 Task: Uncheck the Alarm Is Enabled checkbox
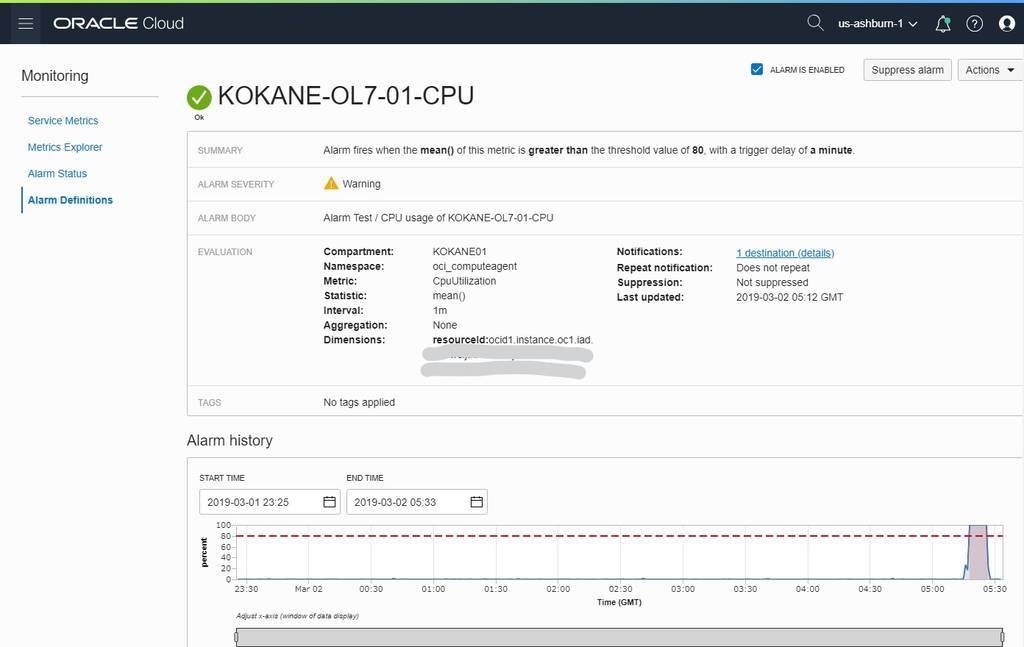(757, 69)
